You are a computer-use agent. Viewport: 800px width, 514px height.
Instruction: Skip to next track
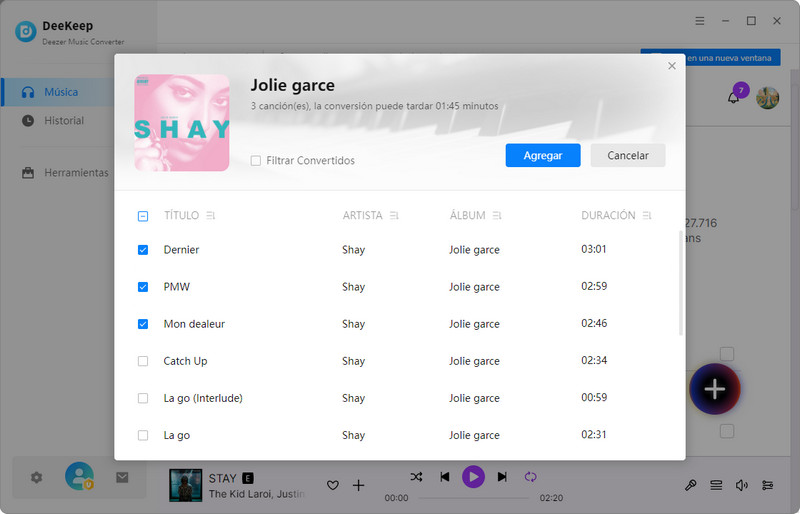(502, 477)
